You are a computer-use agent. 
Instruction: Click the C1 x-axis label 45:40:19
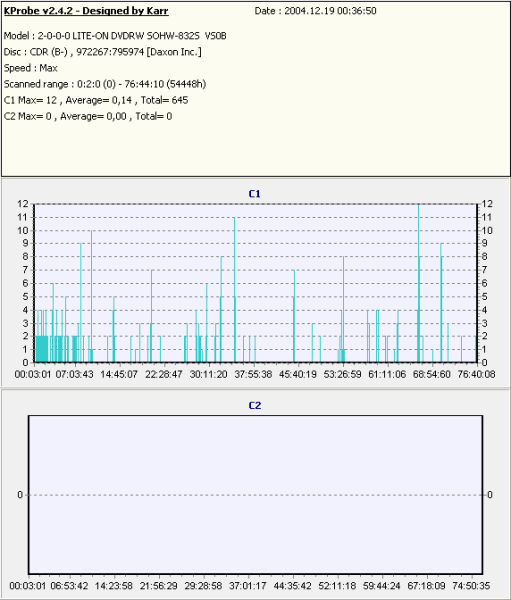click(298, 374)
